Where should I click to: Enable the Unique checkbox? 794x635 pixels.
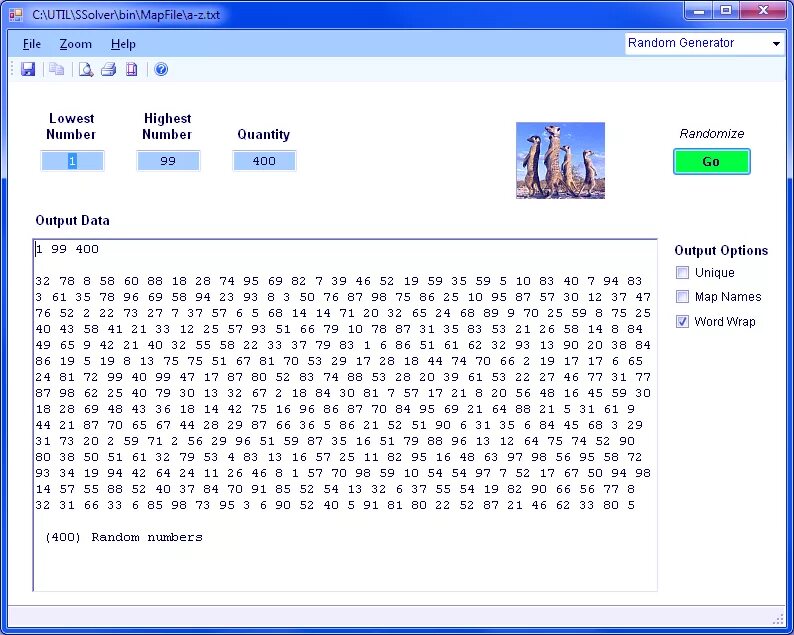tap(682, 272)
